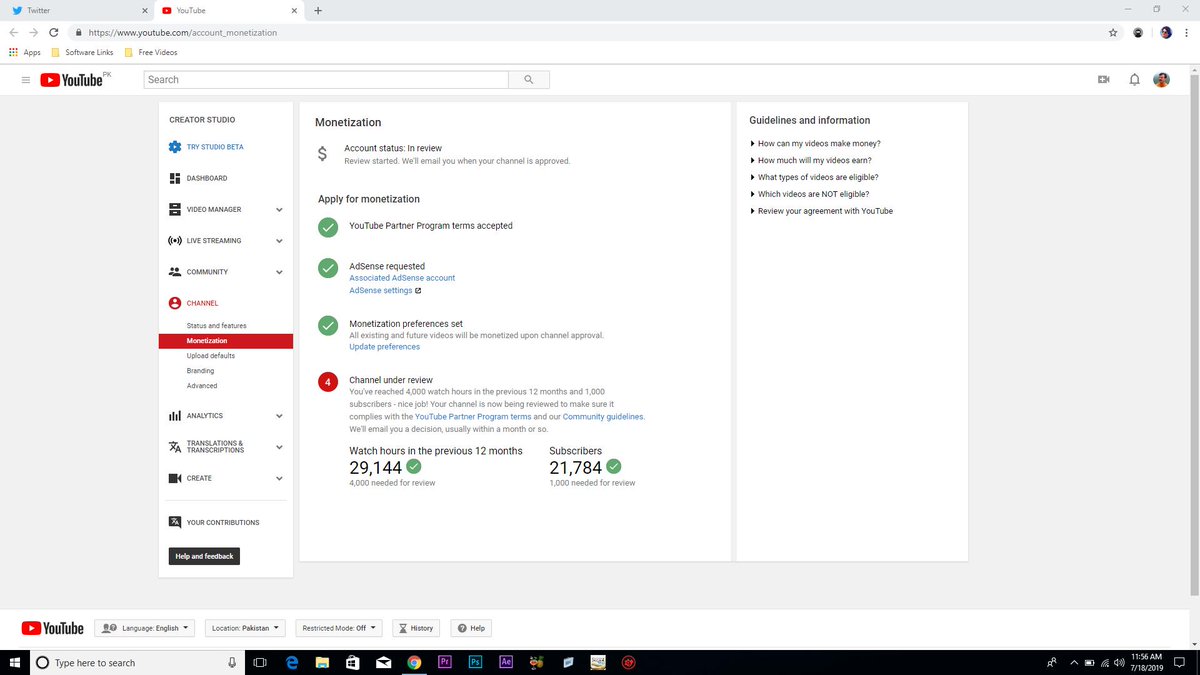1200x675 pixels.
Task: Click the taskbar search box
Action: (x=138, y=662)
